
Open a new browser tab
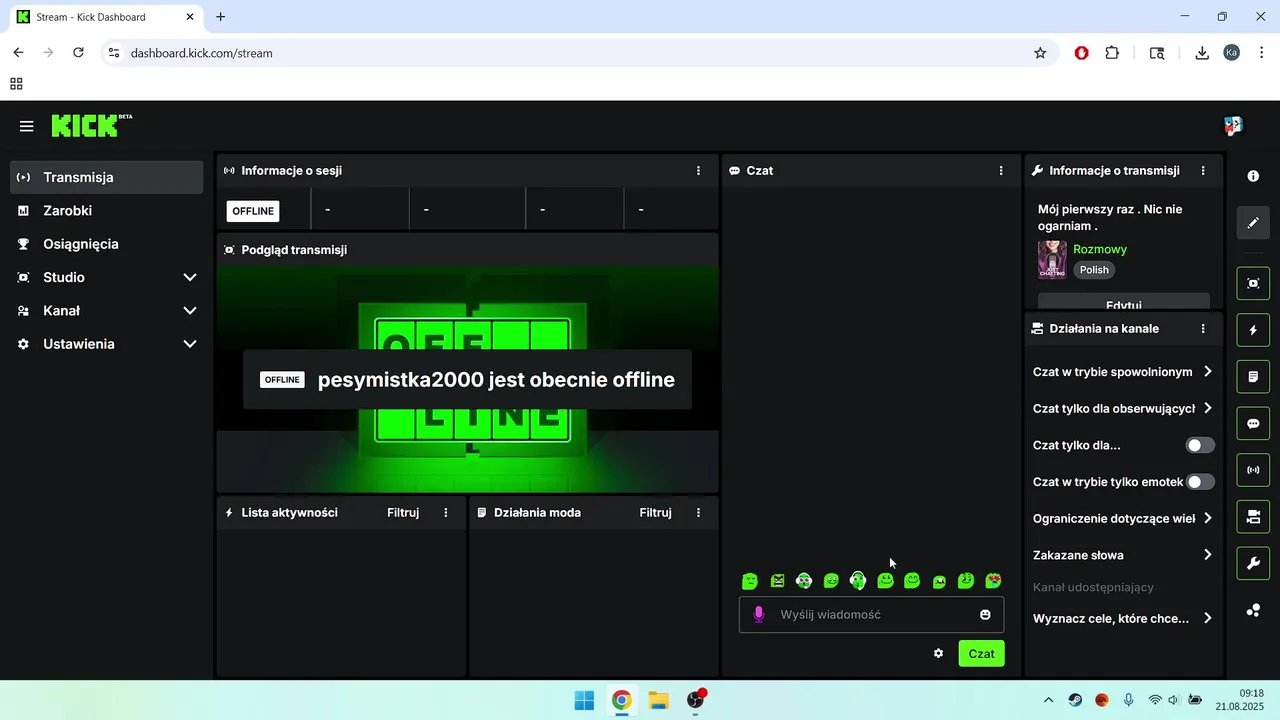point(221,17)
